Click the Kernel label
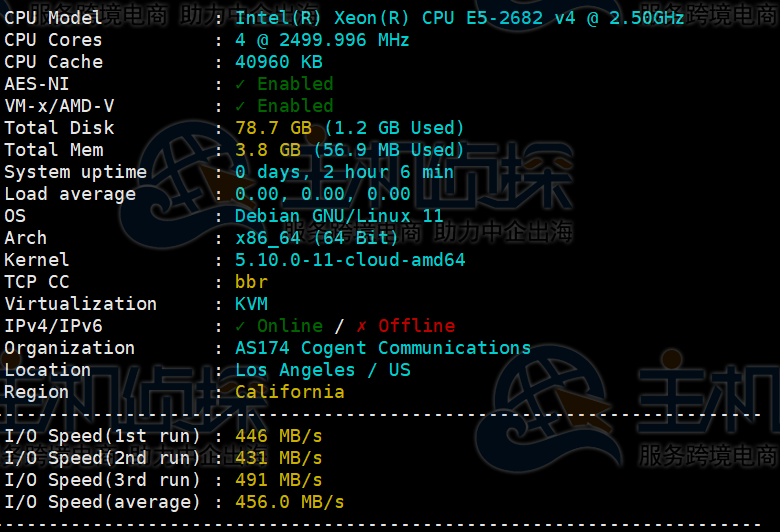The width and height of the screenshot is (780, 532). tap(37, 260)
